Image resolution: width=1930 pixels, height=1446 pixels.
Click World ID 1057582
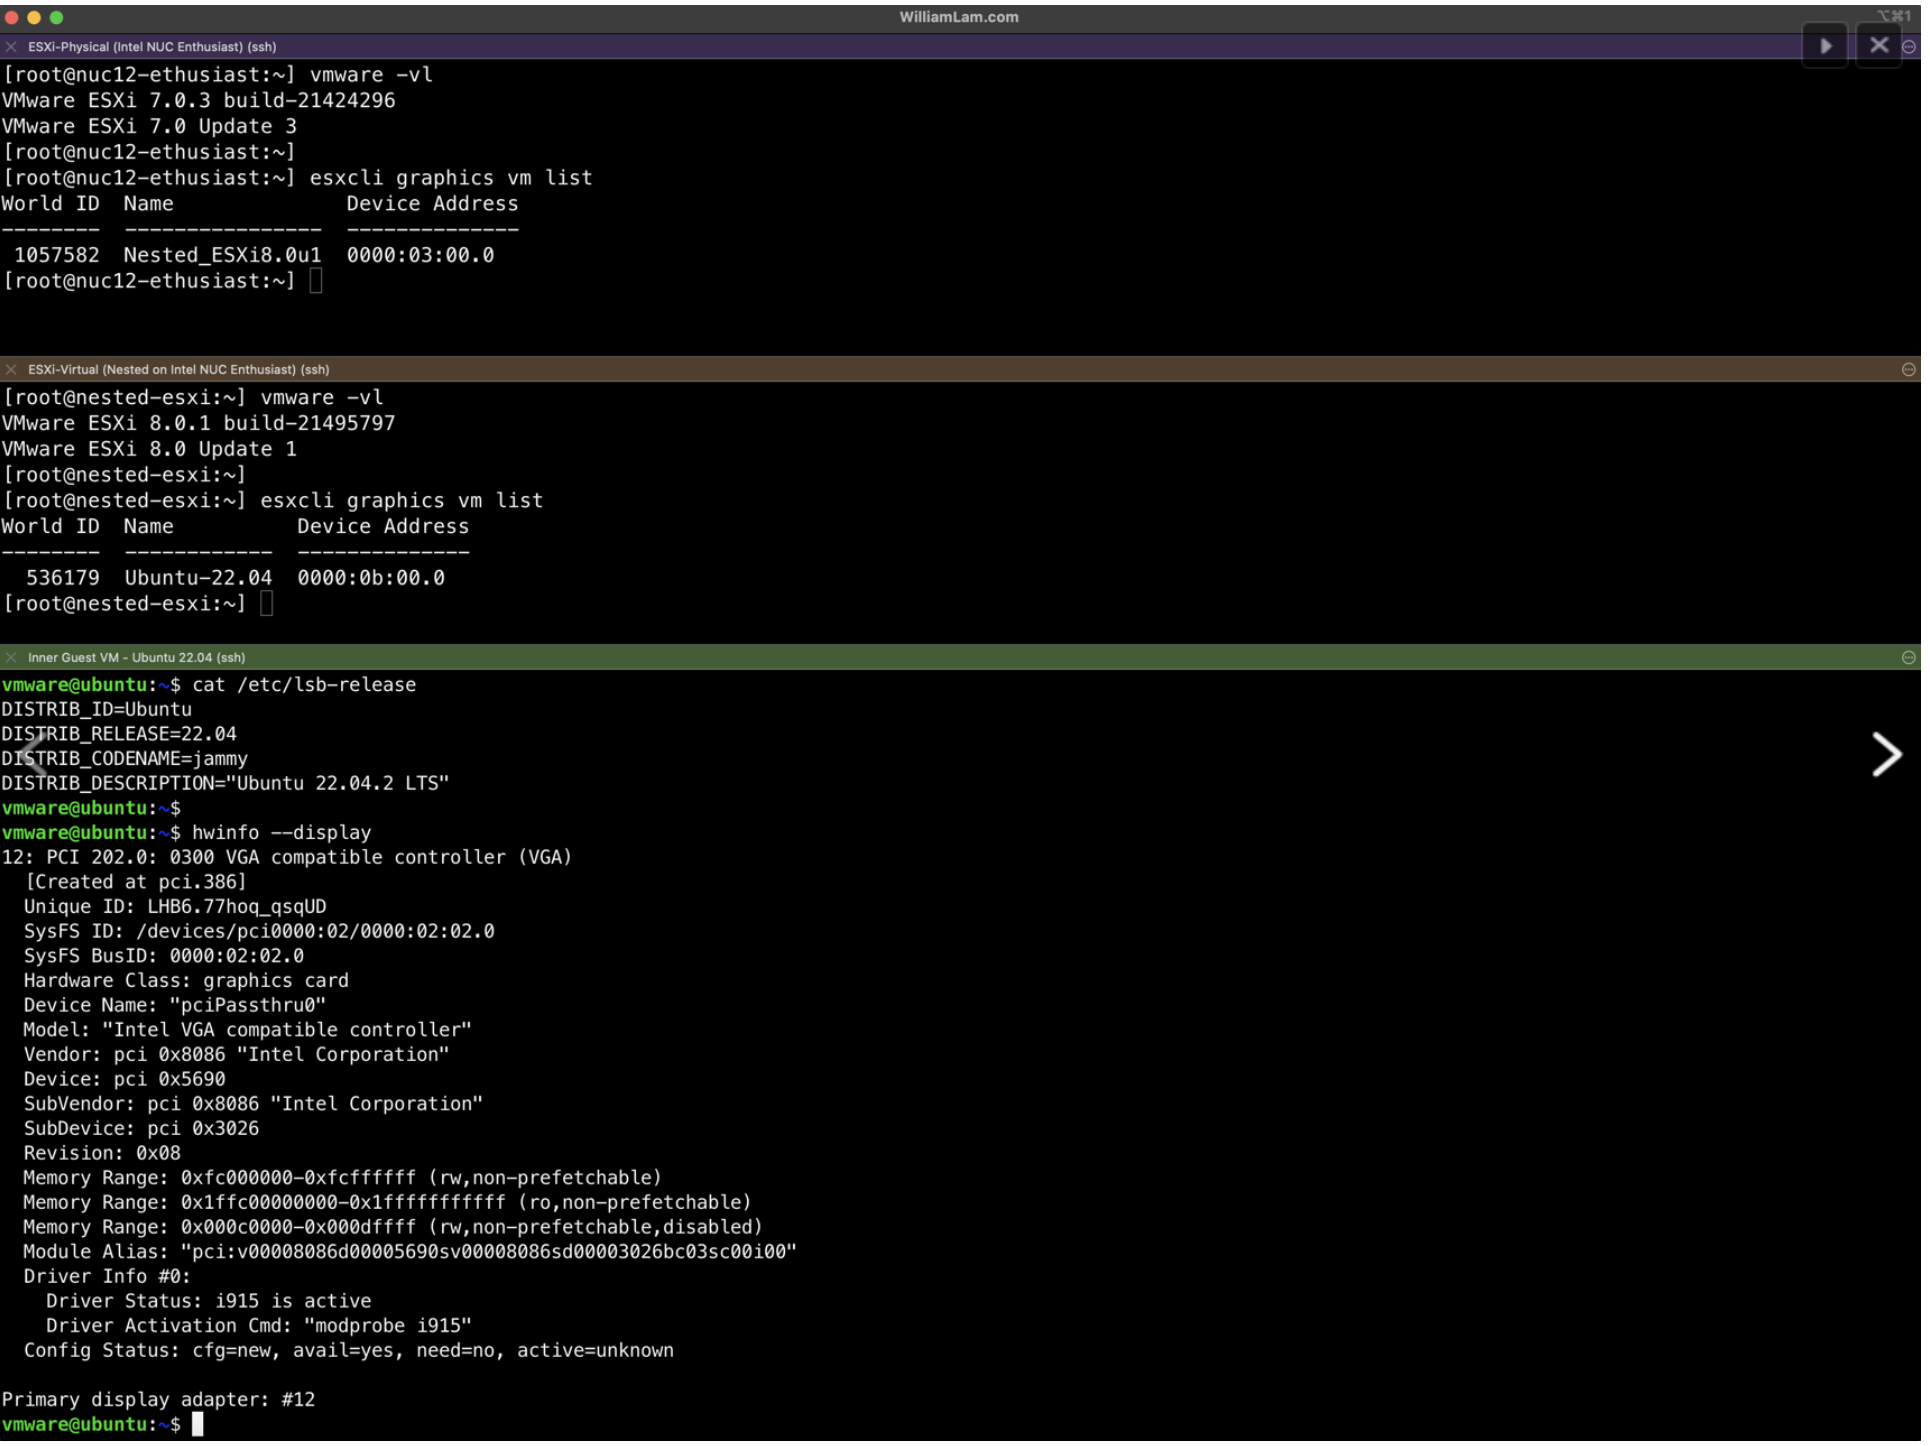[x=57, y=256]
